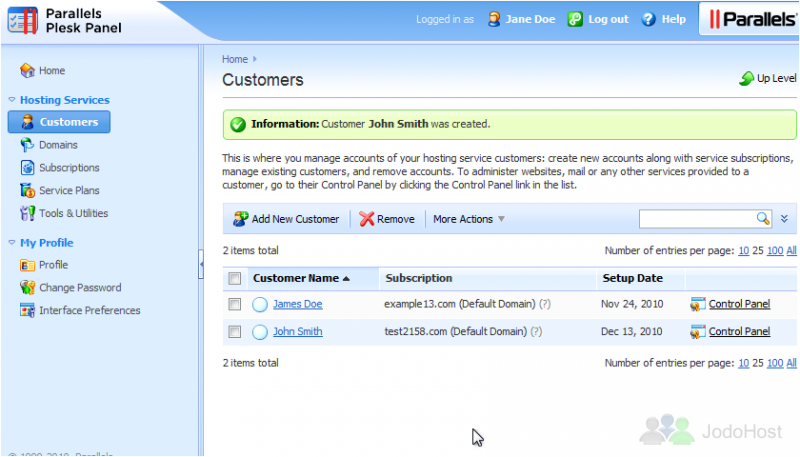
Task: Click the Home house icon in sidebar
Action: pyautogui.click(x=27, y=70)
